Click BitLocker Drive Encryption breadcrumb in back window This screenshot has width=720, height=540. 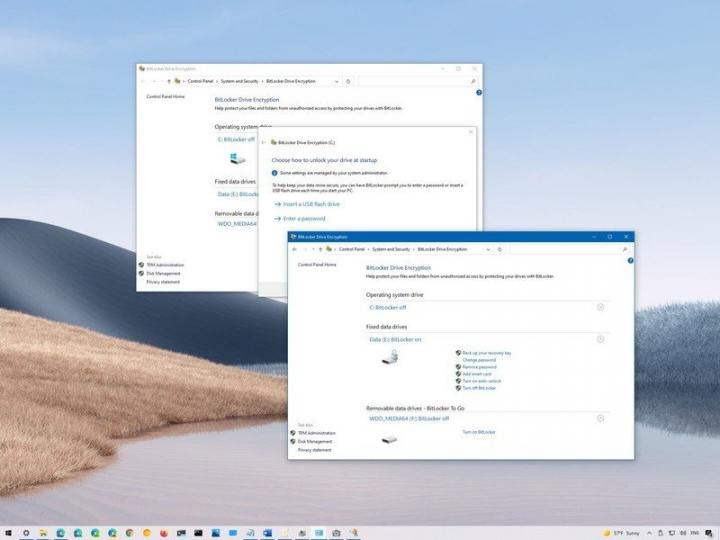click(x=291, y=81)
